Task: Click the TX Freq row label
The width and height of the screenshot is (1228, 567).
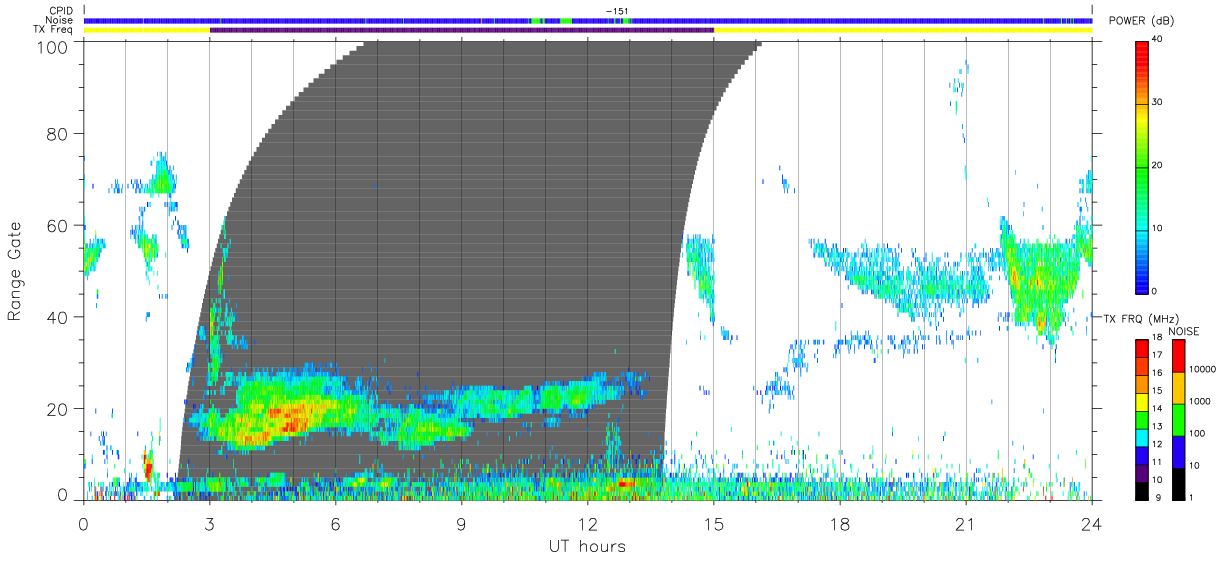Action: pyautogui.click(x=54, y=30)
